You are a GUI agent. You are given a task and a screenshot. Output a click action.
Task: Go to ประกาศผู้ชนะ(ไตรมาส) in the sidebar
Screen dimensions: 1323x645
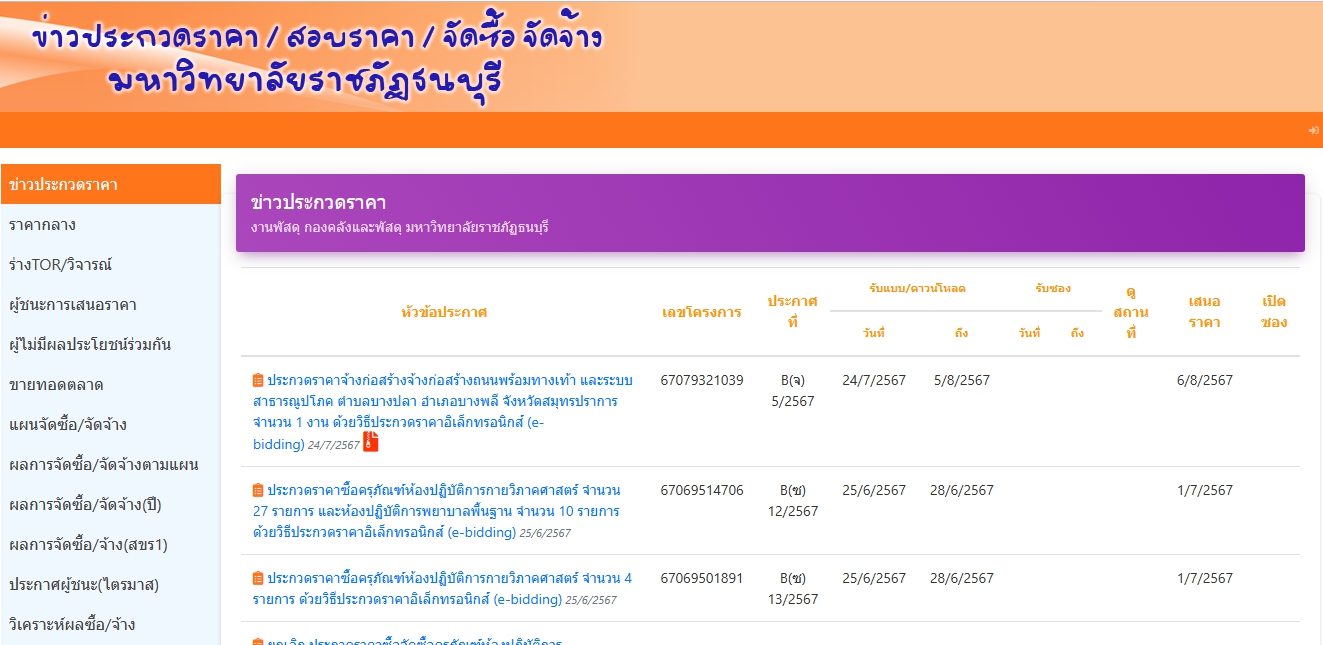tap(111, 584)
